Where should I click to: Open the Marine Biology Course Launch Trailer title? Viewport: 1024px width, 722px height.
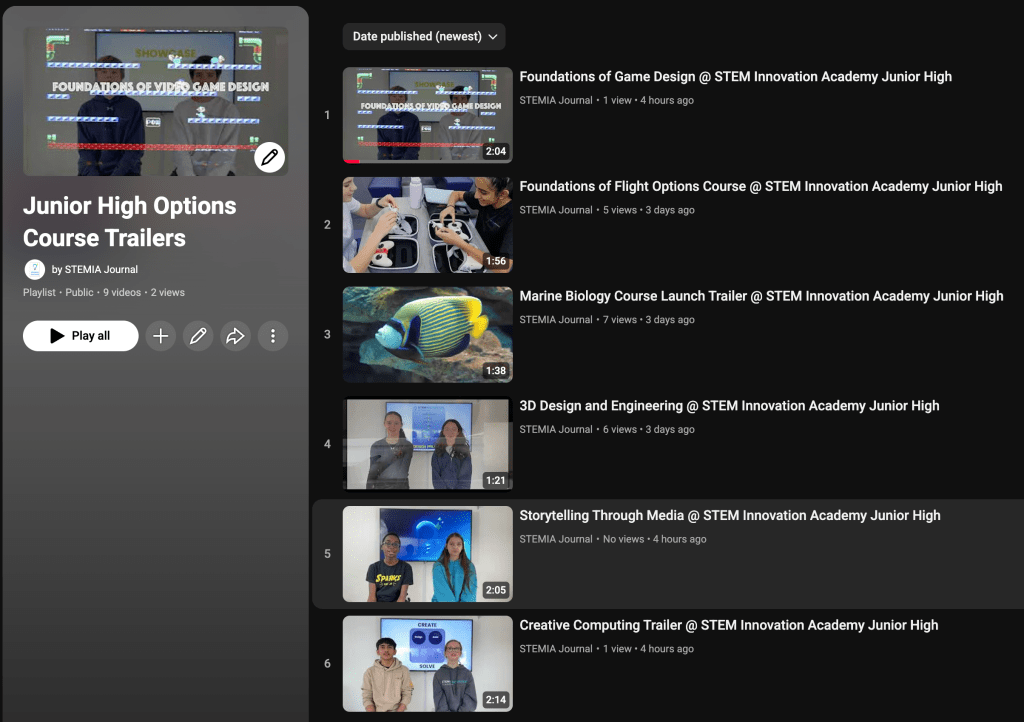760,296
